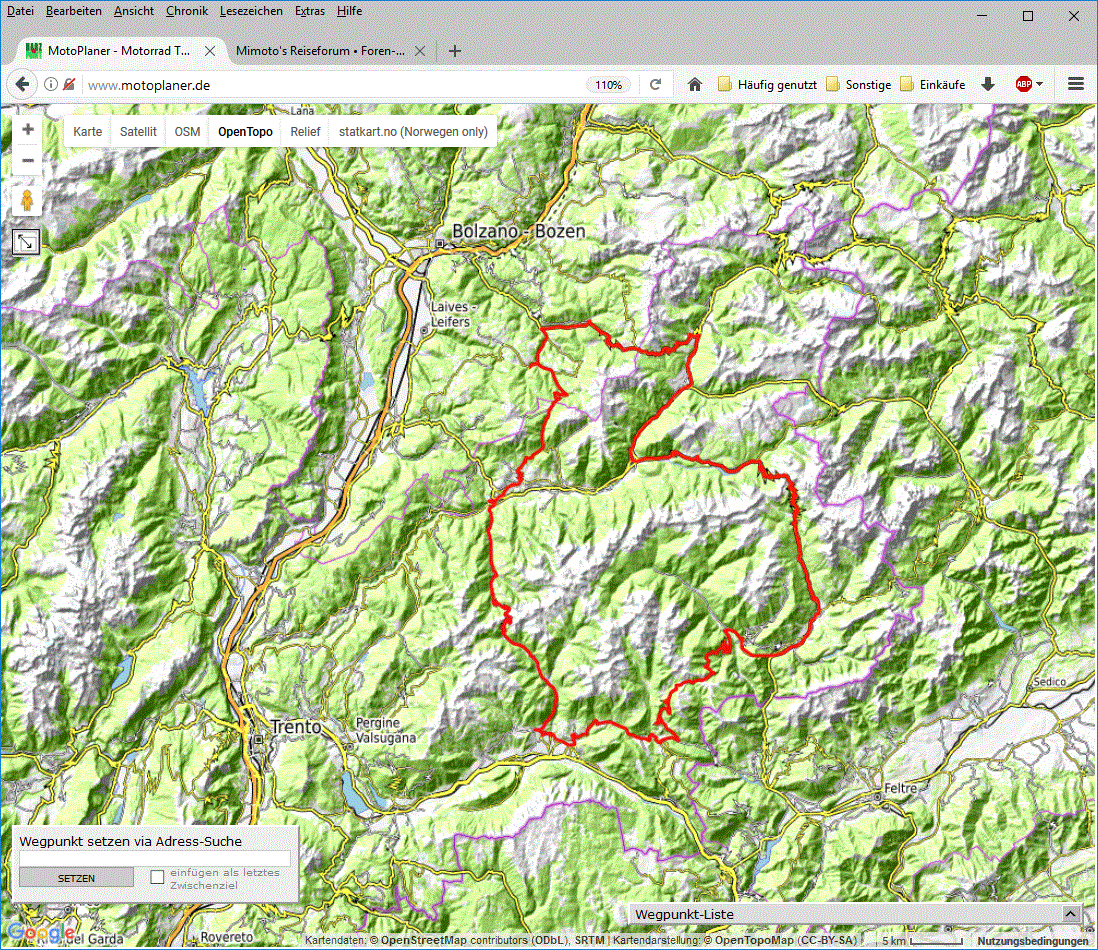Click the Adblock Plus ABP icon
This screenshot has height=950, width=1098.
tap(1024, 85)
